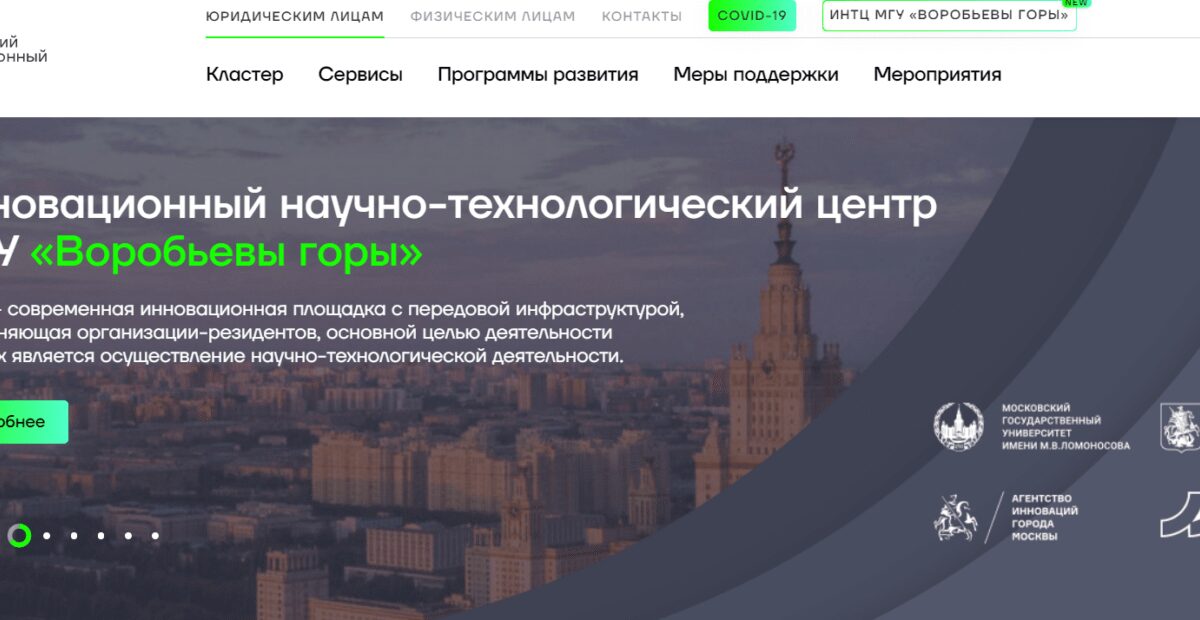1200x620 pixels.
Task: Open the Меры поддержки menu item
Action: point(755,74)
